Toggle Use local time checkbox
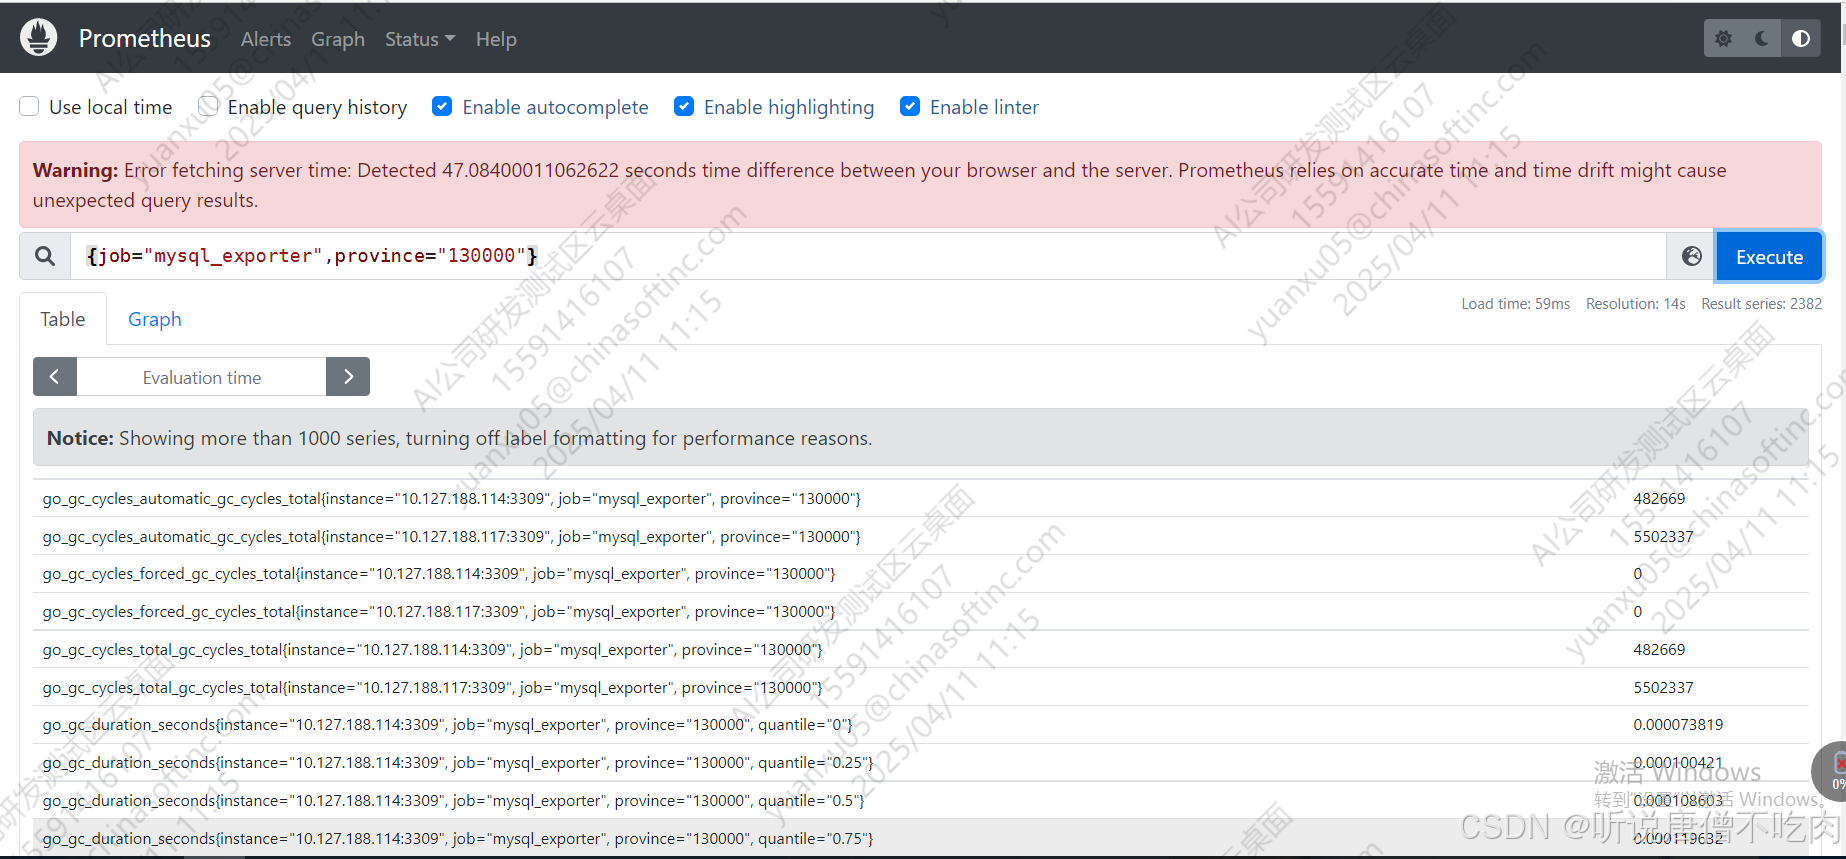Screen dimensions: 1846x859 (x=29, y=106)
